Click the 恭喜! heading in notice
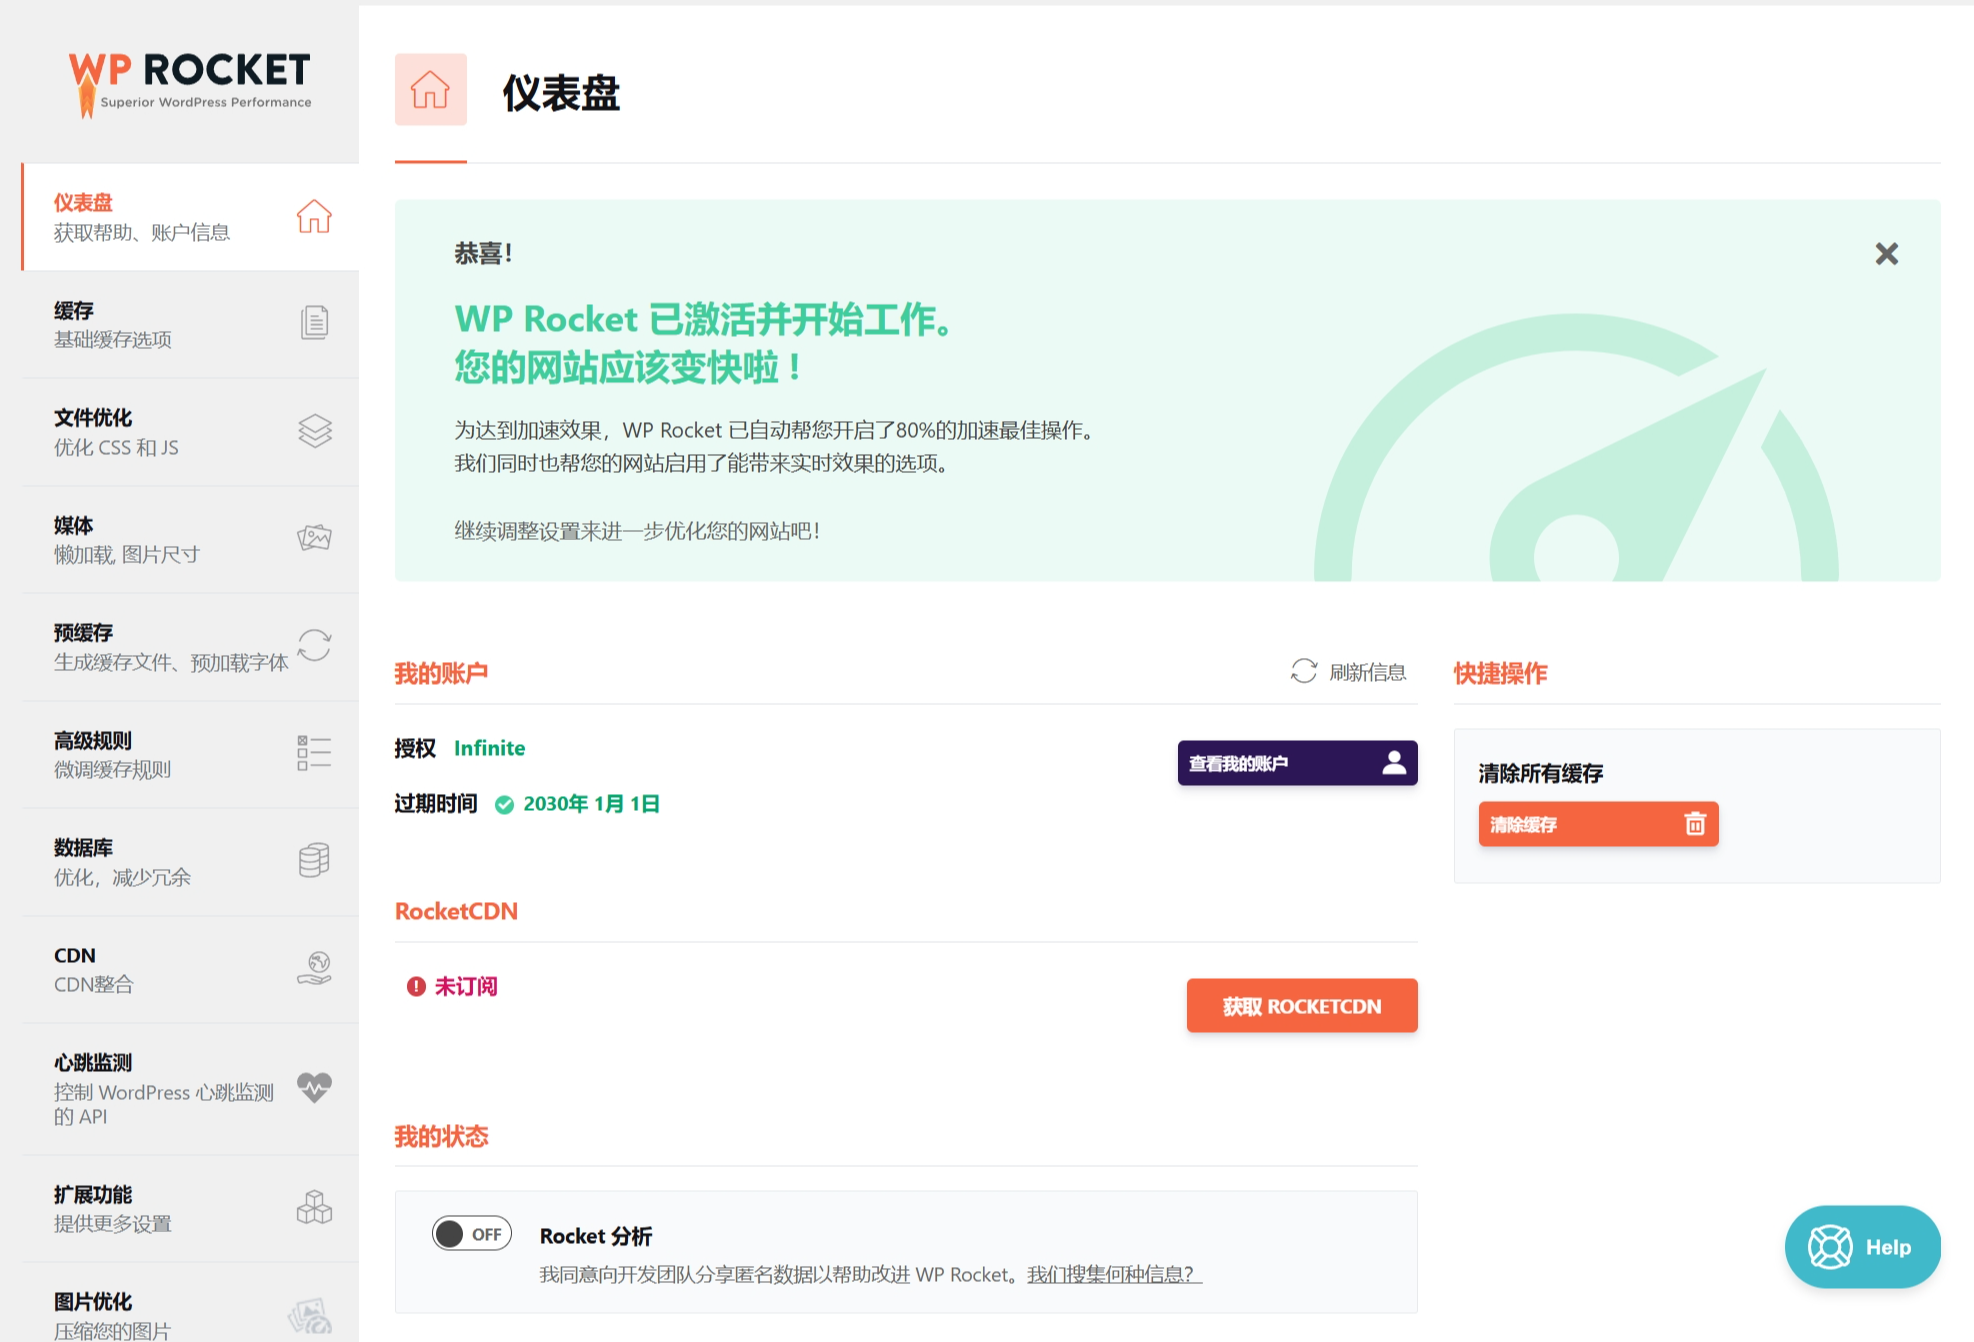 [483, 253]
